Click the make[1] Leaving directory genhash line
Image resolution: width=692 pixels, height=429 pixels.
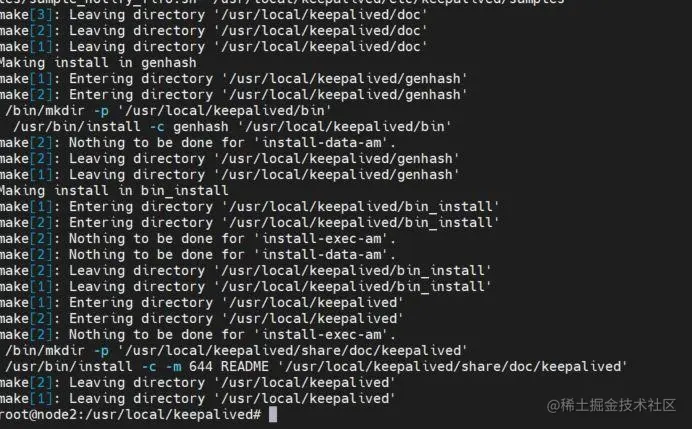tap(229, 175)
